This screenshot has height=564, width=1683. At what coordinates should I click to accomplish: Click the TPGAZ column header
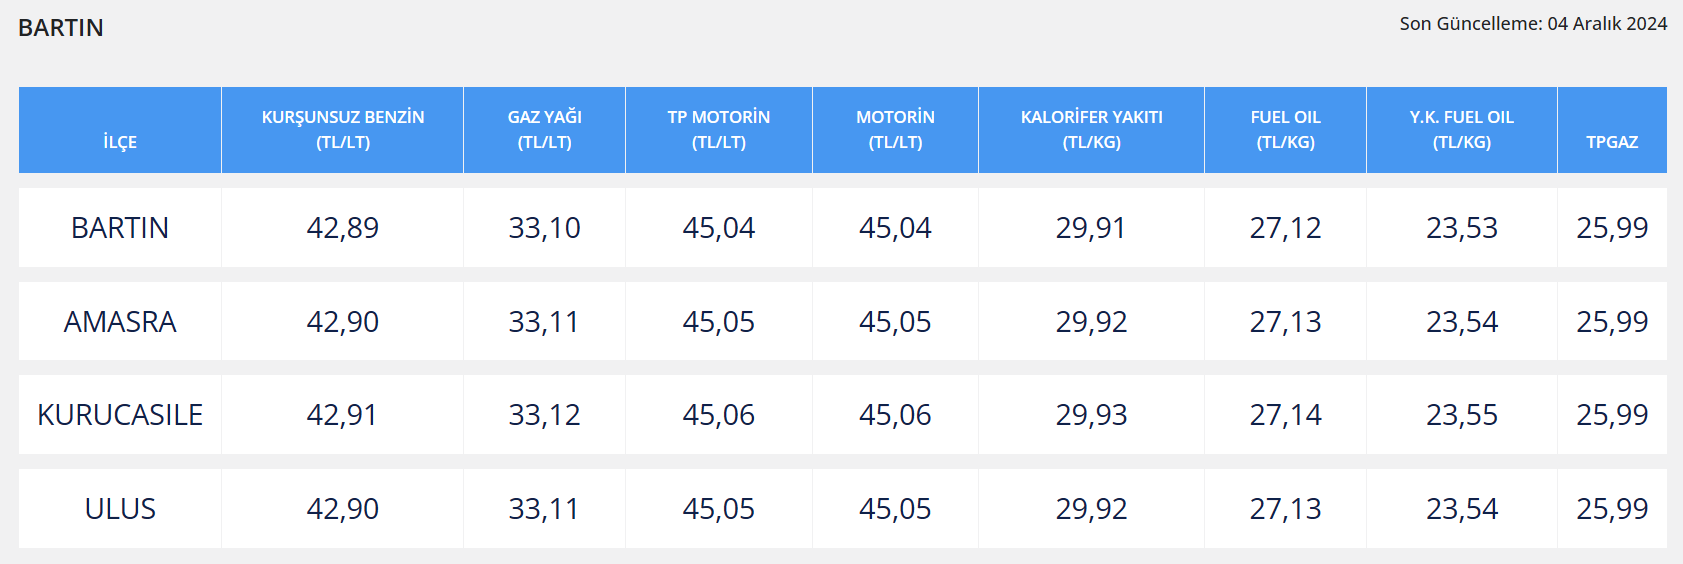pyautogui.click(x=1612, y=130)
